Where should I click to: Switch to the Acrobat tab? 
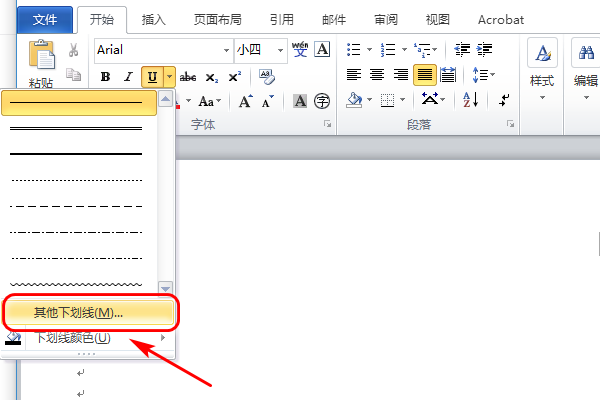(x=501, y=20)
